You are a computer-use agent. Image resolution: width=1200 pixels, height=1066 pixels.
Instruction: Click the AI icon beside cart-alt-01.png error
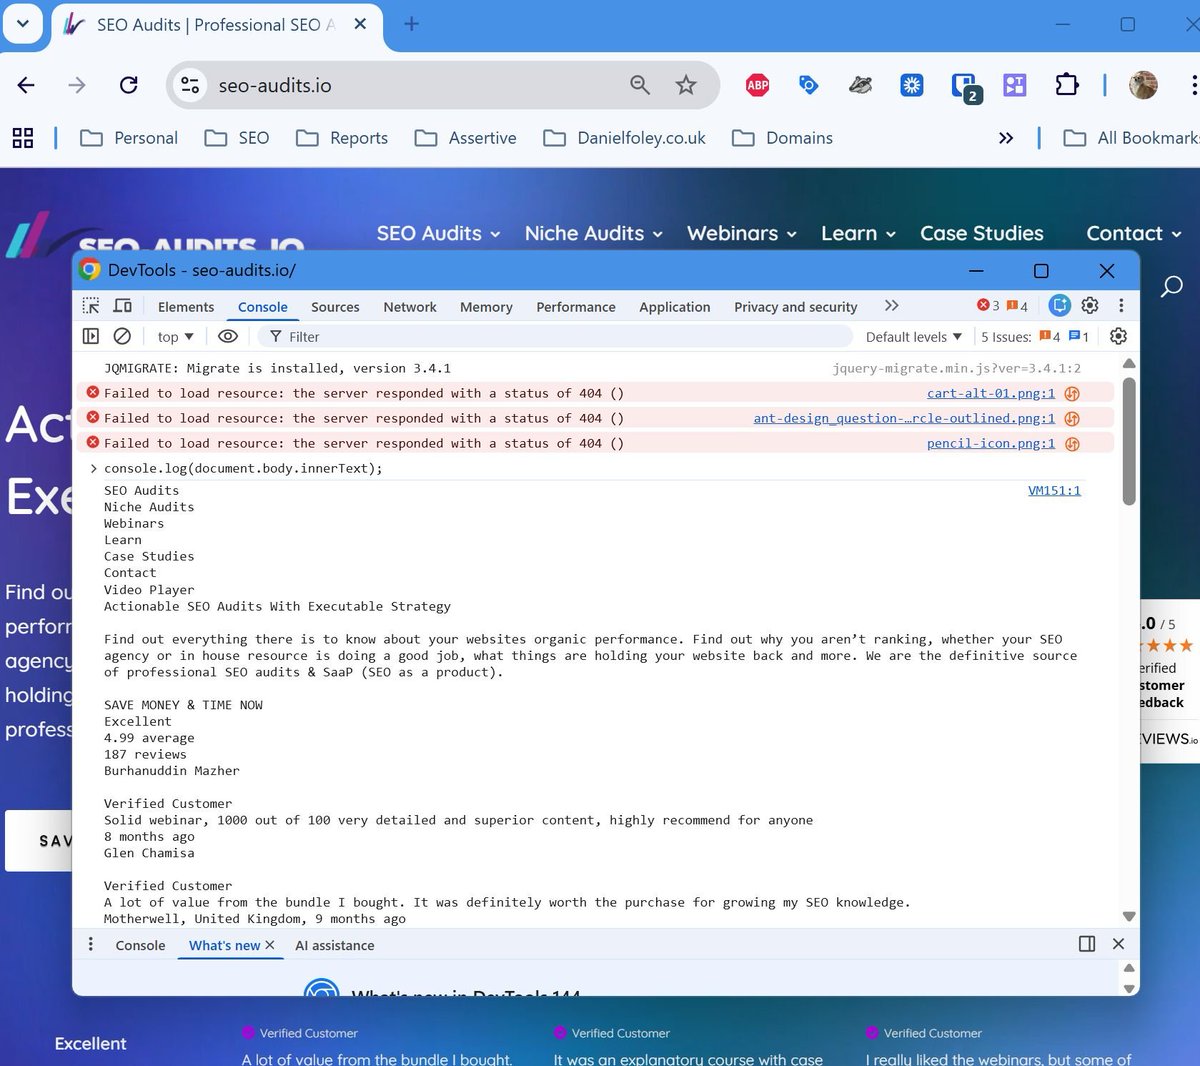pos(1072,394)
